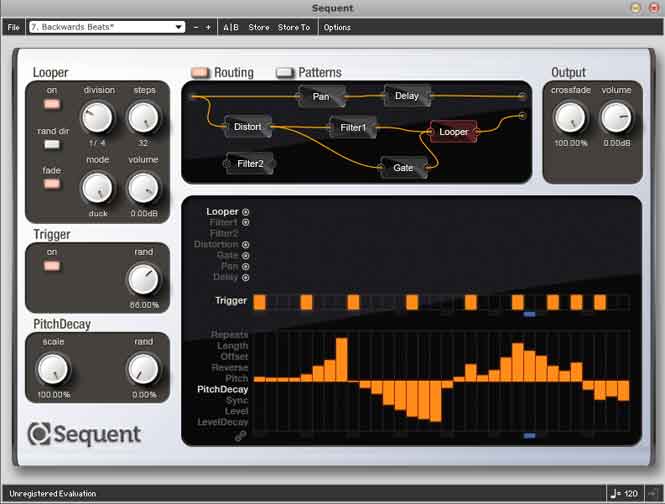Click the link chain icon below parameters

(240, 436)
